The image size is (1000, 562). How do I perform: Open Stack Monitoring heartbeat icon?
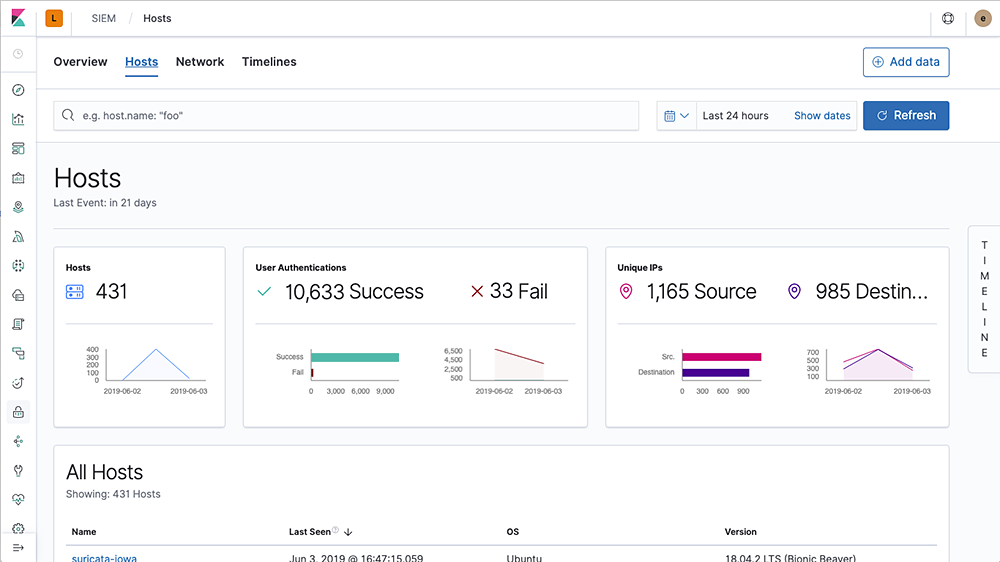(18, 499)
